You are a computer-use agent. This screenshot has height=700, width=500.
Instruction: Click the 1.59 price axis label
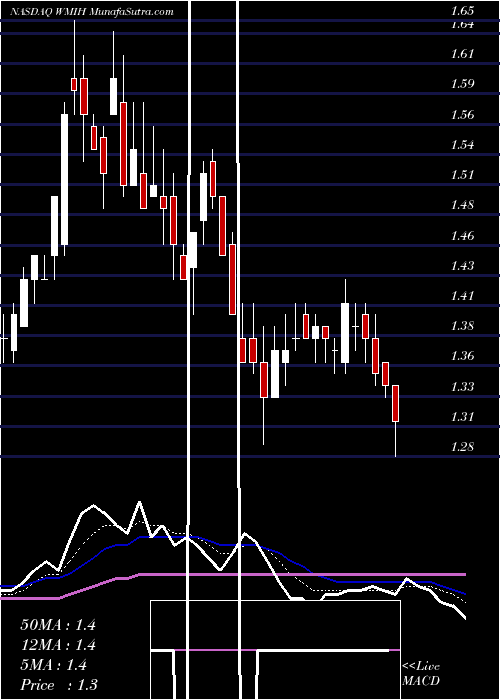(462, 84)
